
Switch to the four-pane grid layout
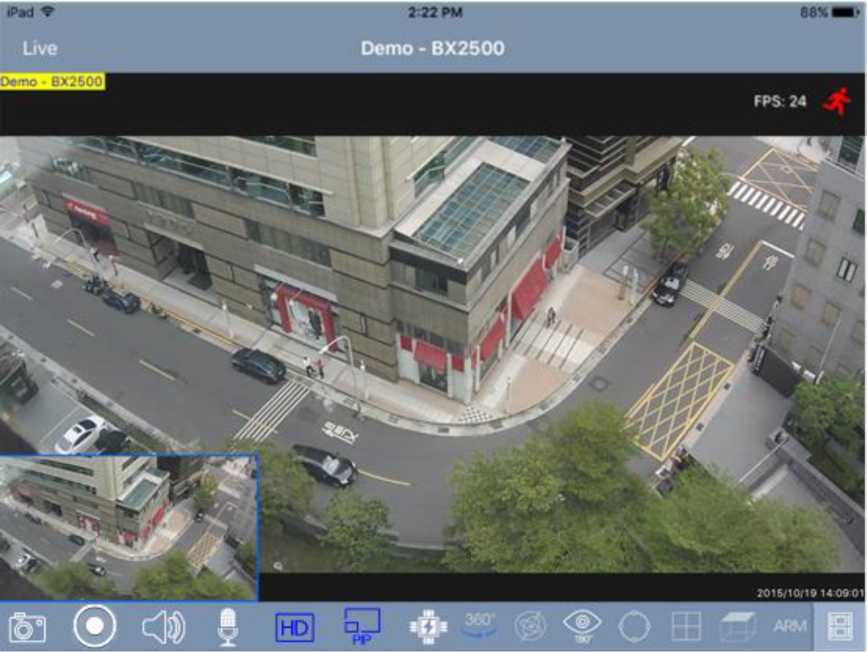tap(686, 627)
